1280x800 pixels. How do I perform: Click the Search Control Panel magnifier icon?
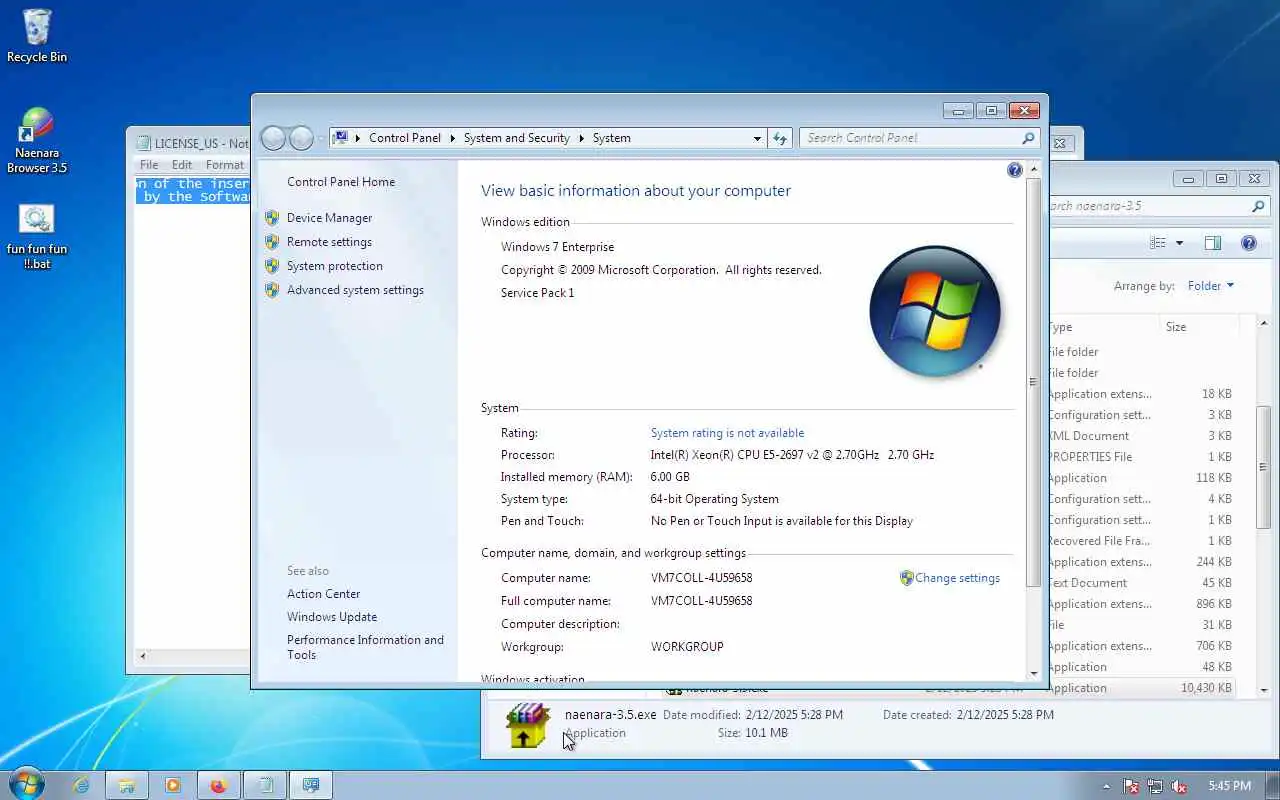pos(1028,138)
